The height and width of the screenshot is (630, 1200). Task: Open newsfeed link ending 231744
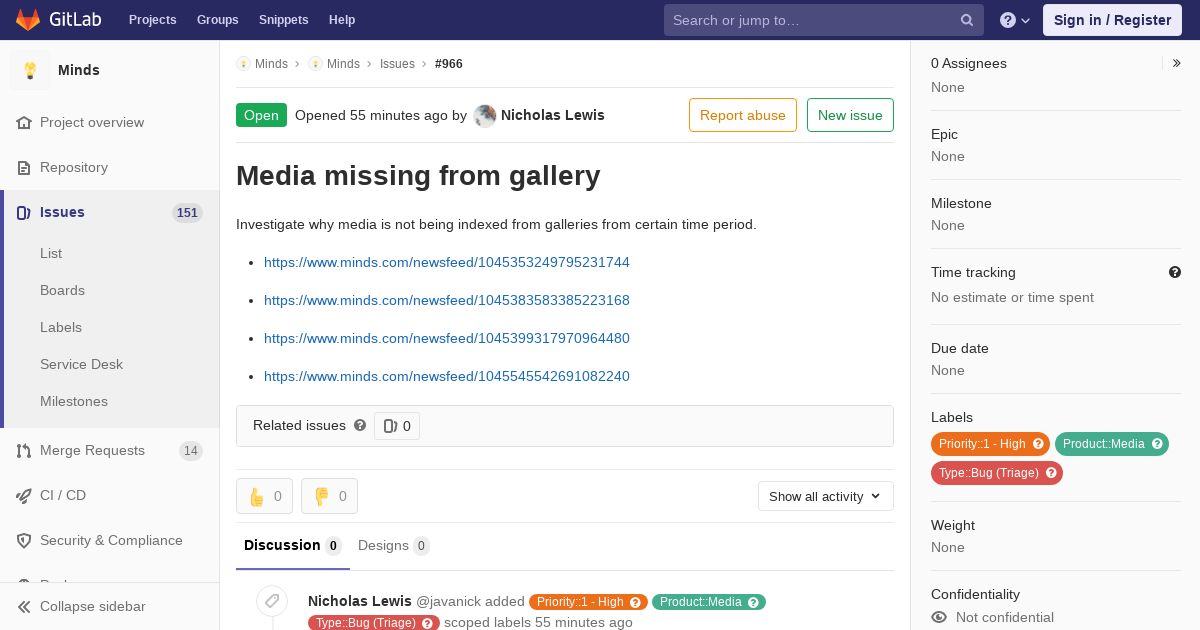[447, 262]
